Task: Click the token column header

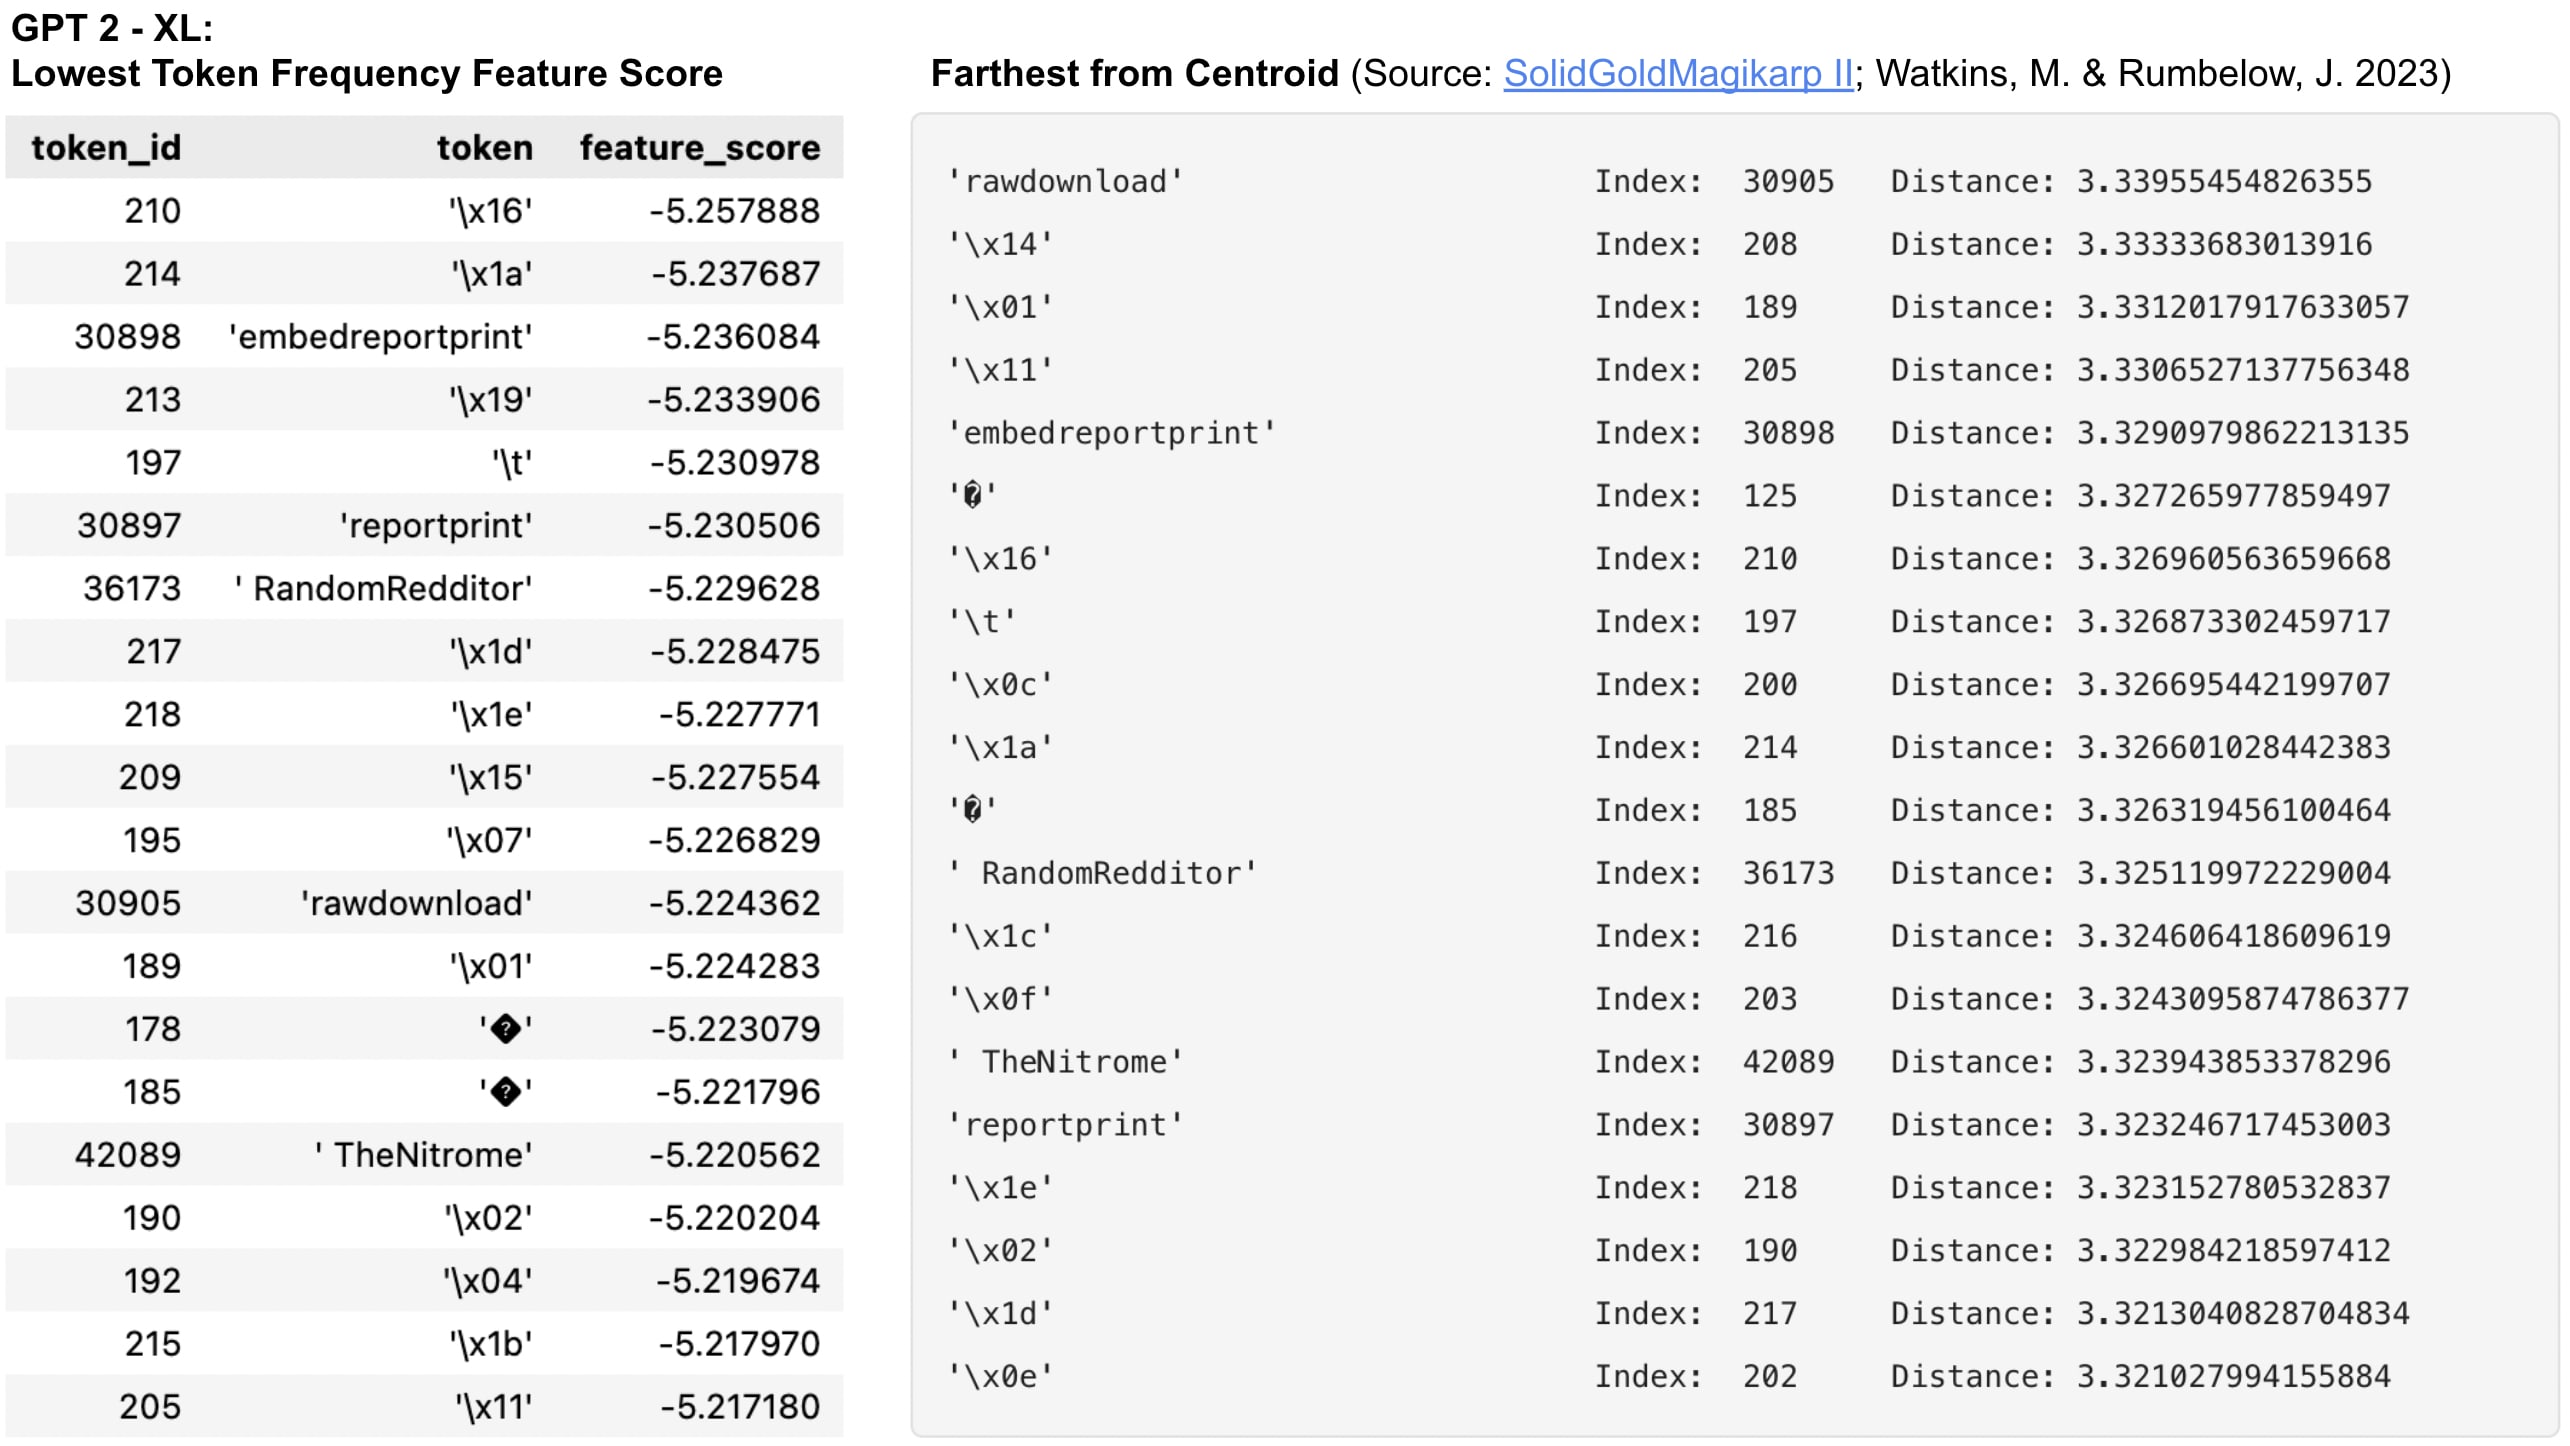Action: click(x=484, y=148)
